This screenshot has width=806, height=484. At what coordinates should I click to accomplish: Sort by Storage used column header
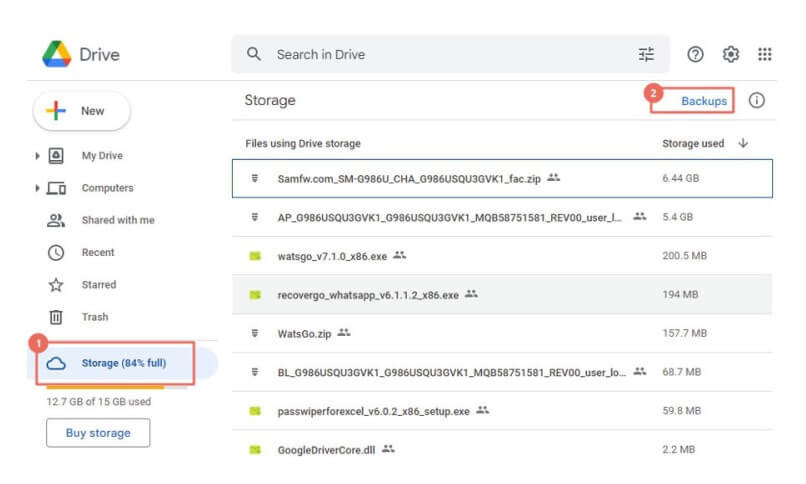693,144
